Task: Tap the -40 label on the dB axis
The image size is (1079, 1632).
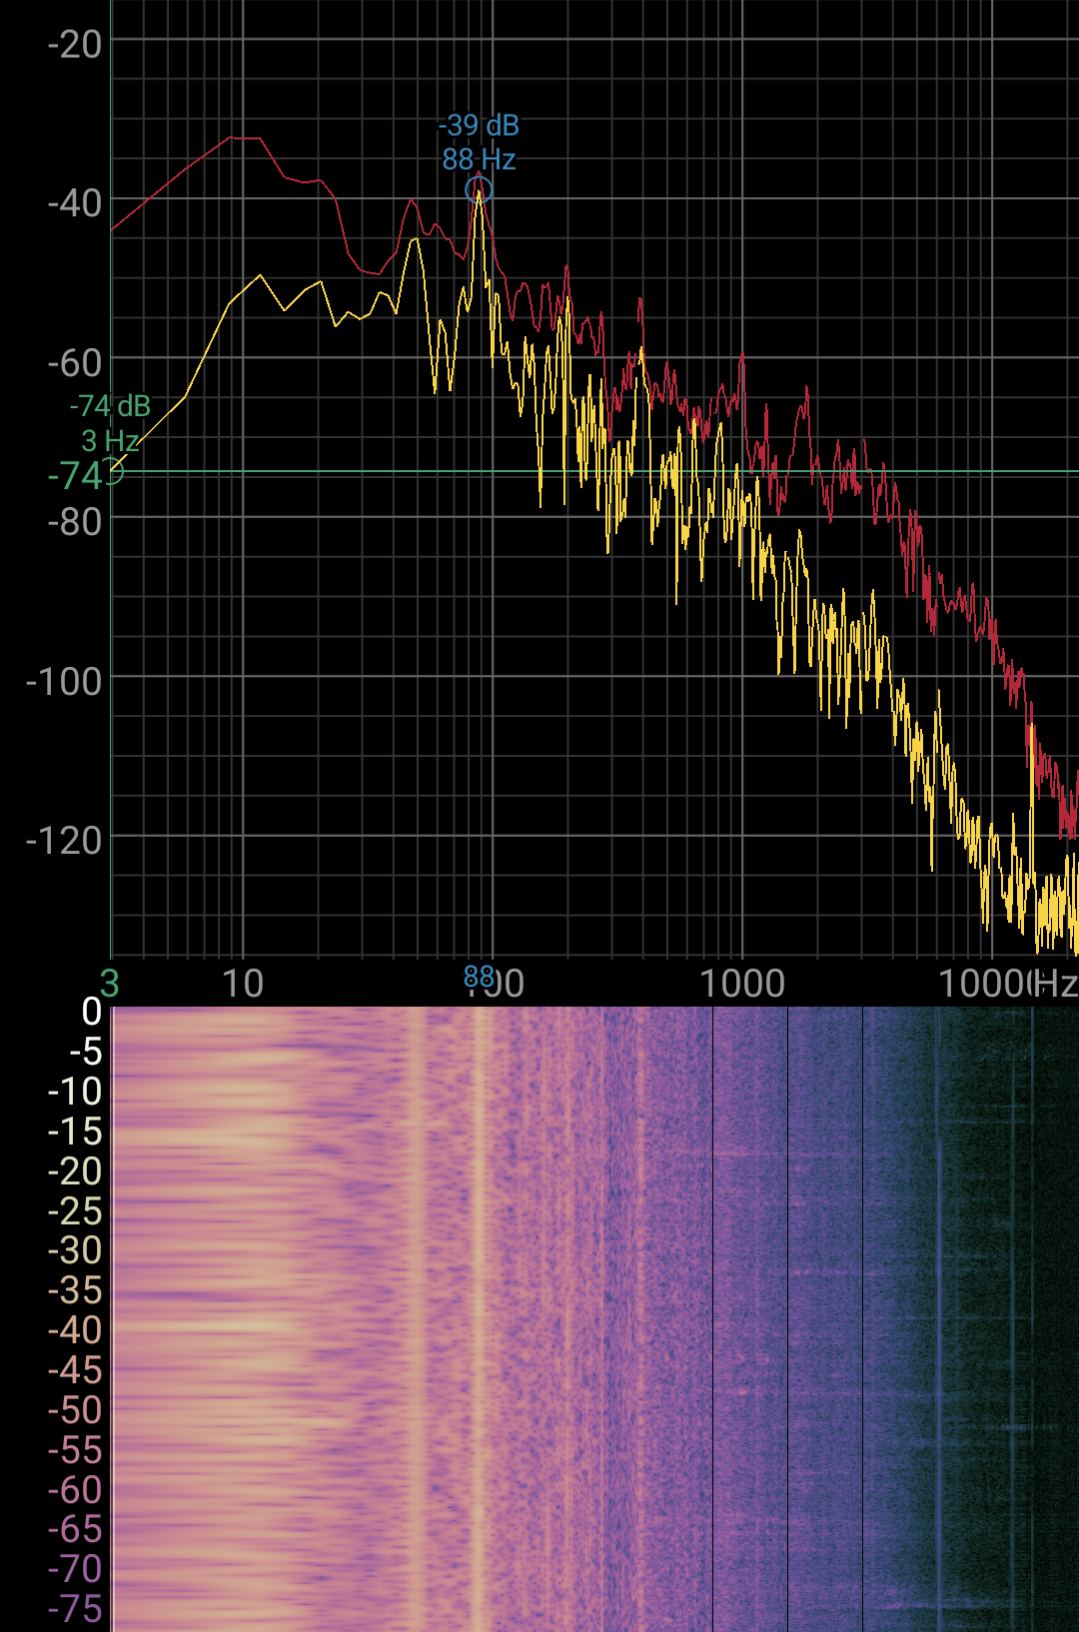Action: (74, 203)
